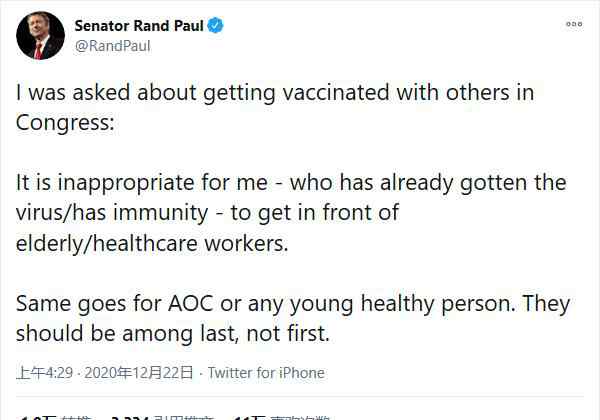This screenshot has height=420, width=600.
Task: Click the 上午4:29 timestamp
Action: [44, 373]
